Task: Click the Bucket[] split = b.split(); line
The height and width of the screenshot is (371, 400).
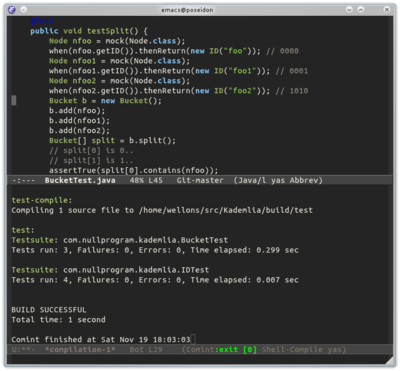Action: [x=112, y=141]
